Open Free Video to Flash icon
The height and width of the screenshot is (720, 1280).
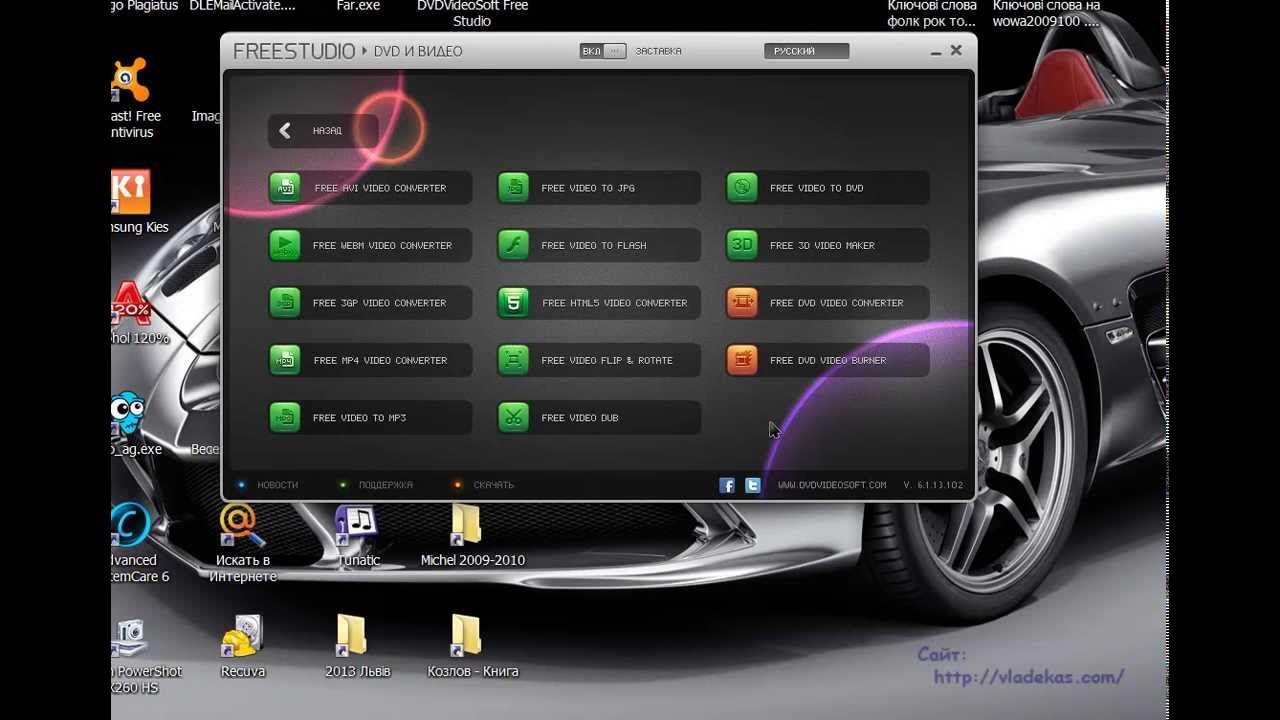(x=514, y=245)
